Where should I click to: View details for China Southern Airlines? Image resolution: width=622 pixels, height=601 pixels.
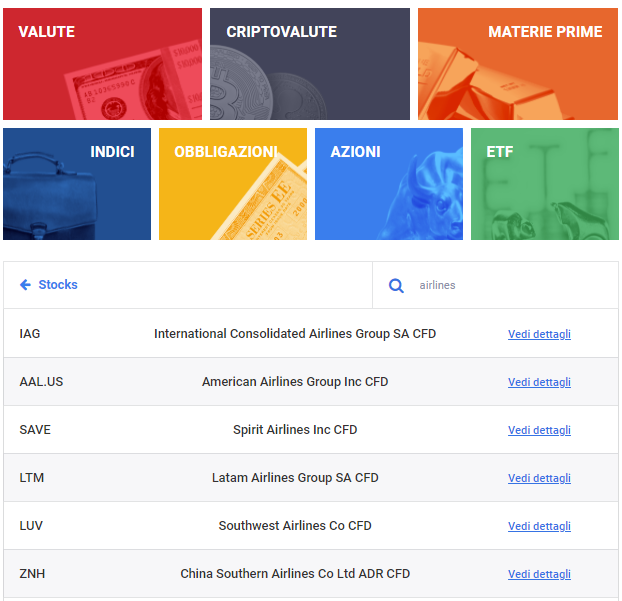(539, 574)
